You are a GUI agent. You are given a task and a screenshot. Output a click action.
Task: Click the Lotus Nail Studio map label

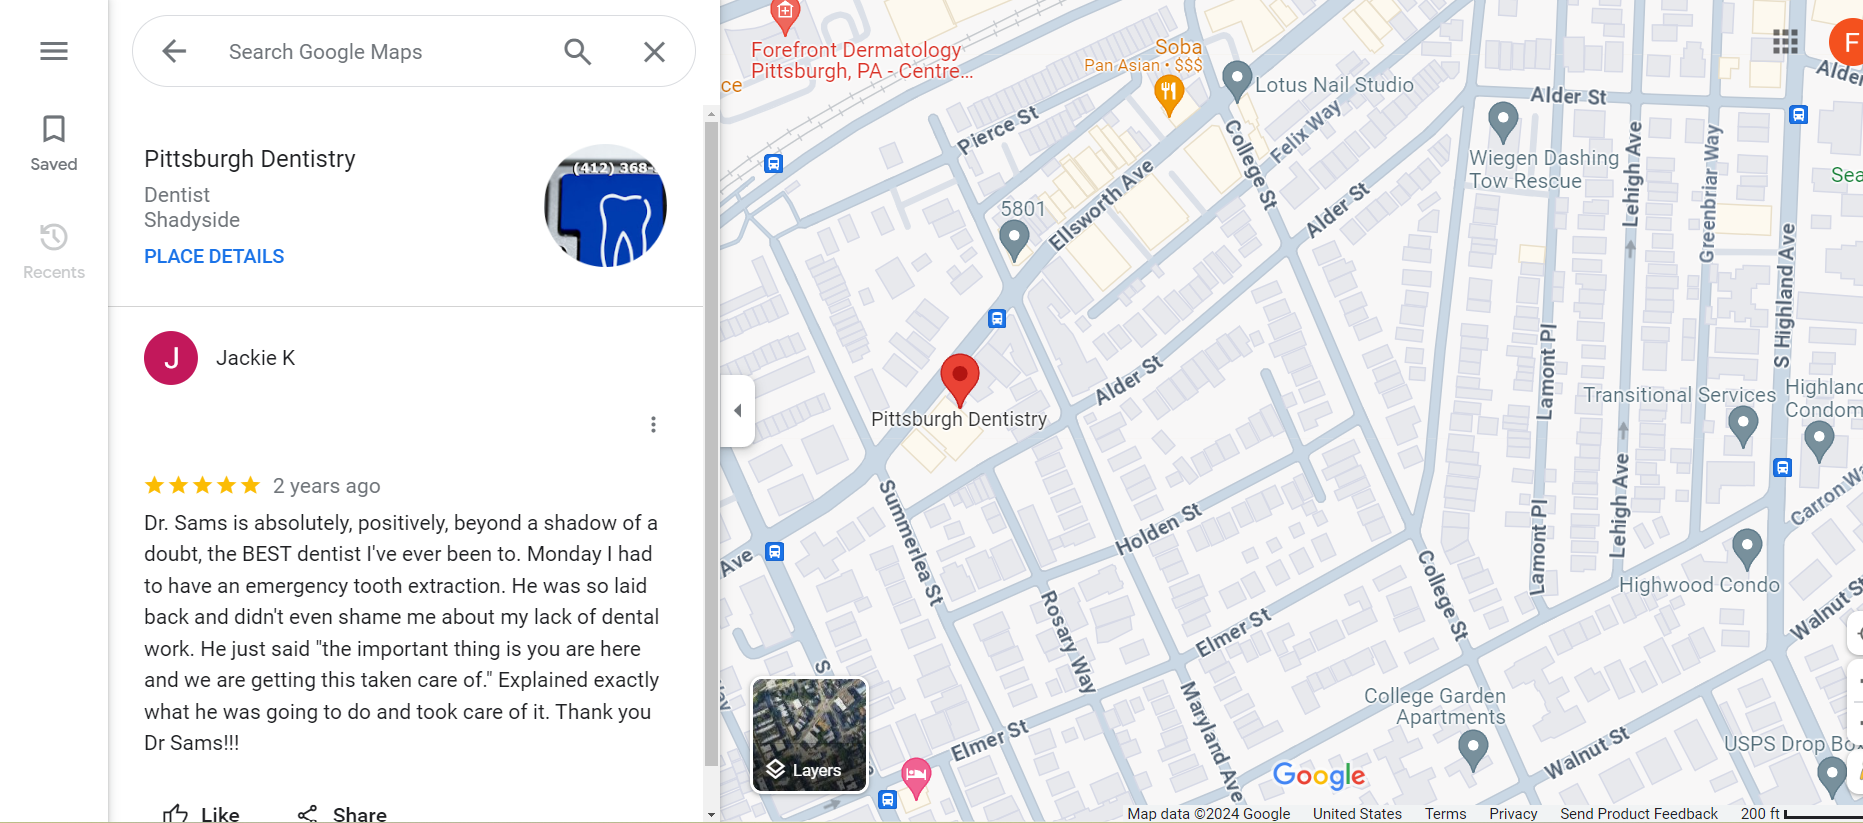[x=1334, y=85]
